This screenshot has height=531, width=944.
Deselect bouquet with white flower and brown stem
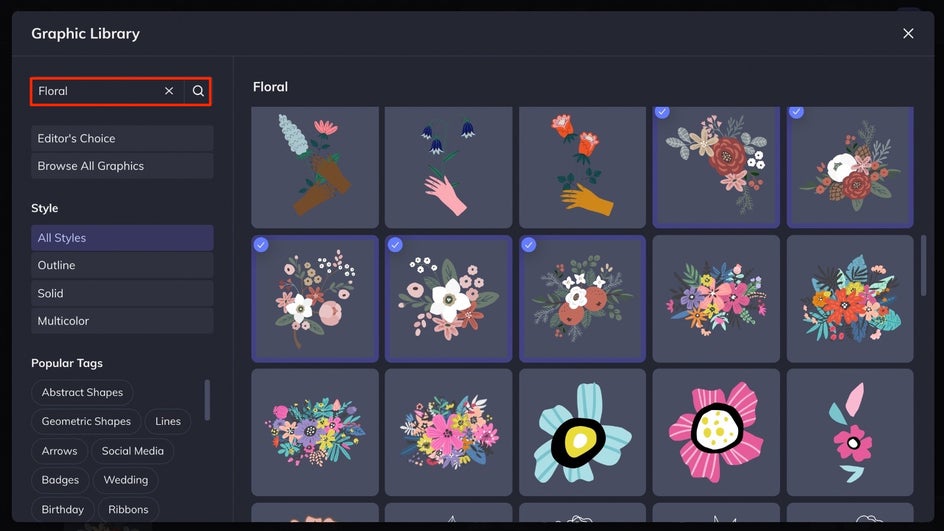[315, 299]
